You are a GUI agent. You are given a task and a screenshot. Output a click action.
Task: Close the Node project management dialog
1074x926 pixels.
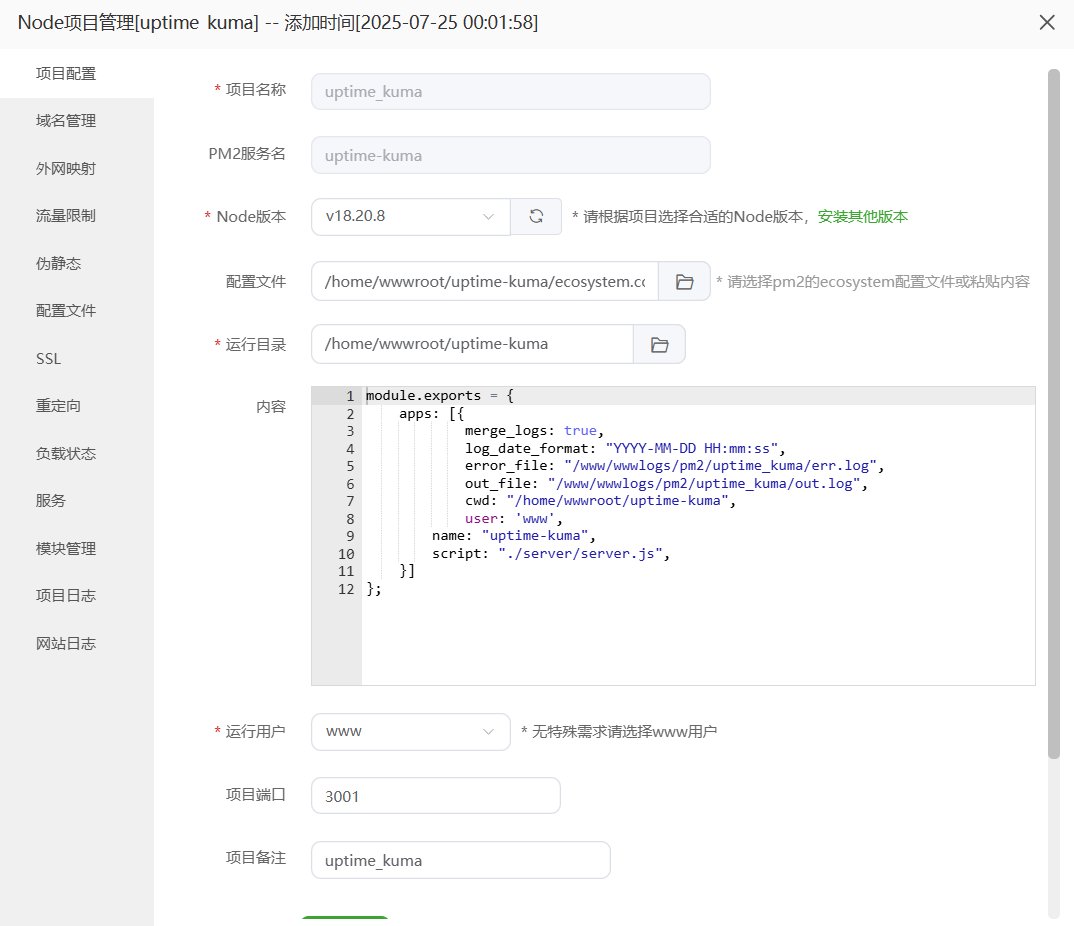(x=1047, y=23)
